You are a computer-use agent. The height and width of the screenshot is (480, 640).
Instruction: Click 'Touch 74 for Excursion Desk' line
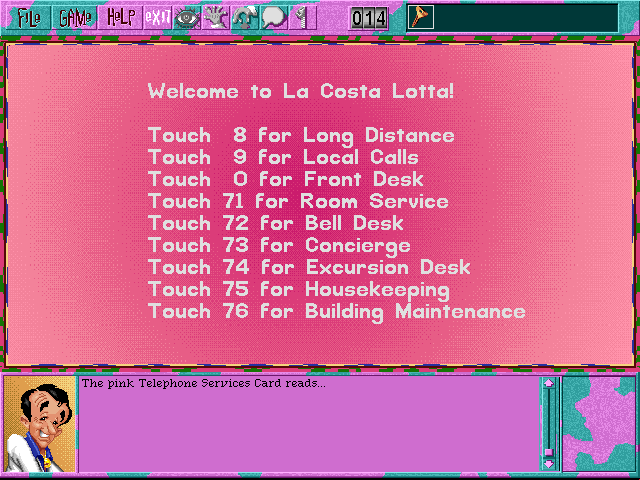[x=309, y=268]
